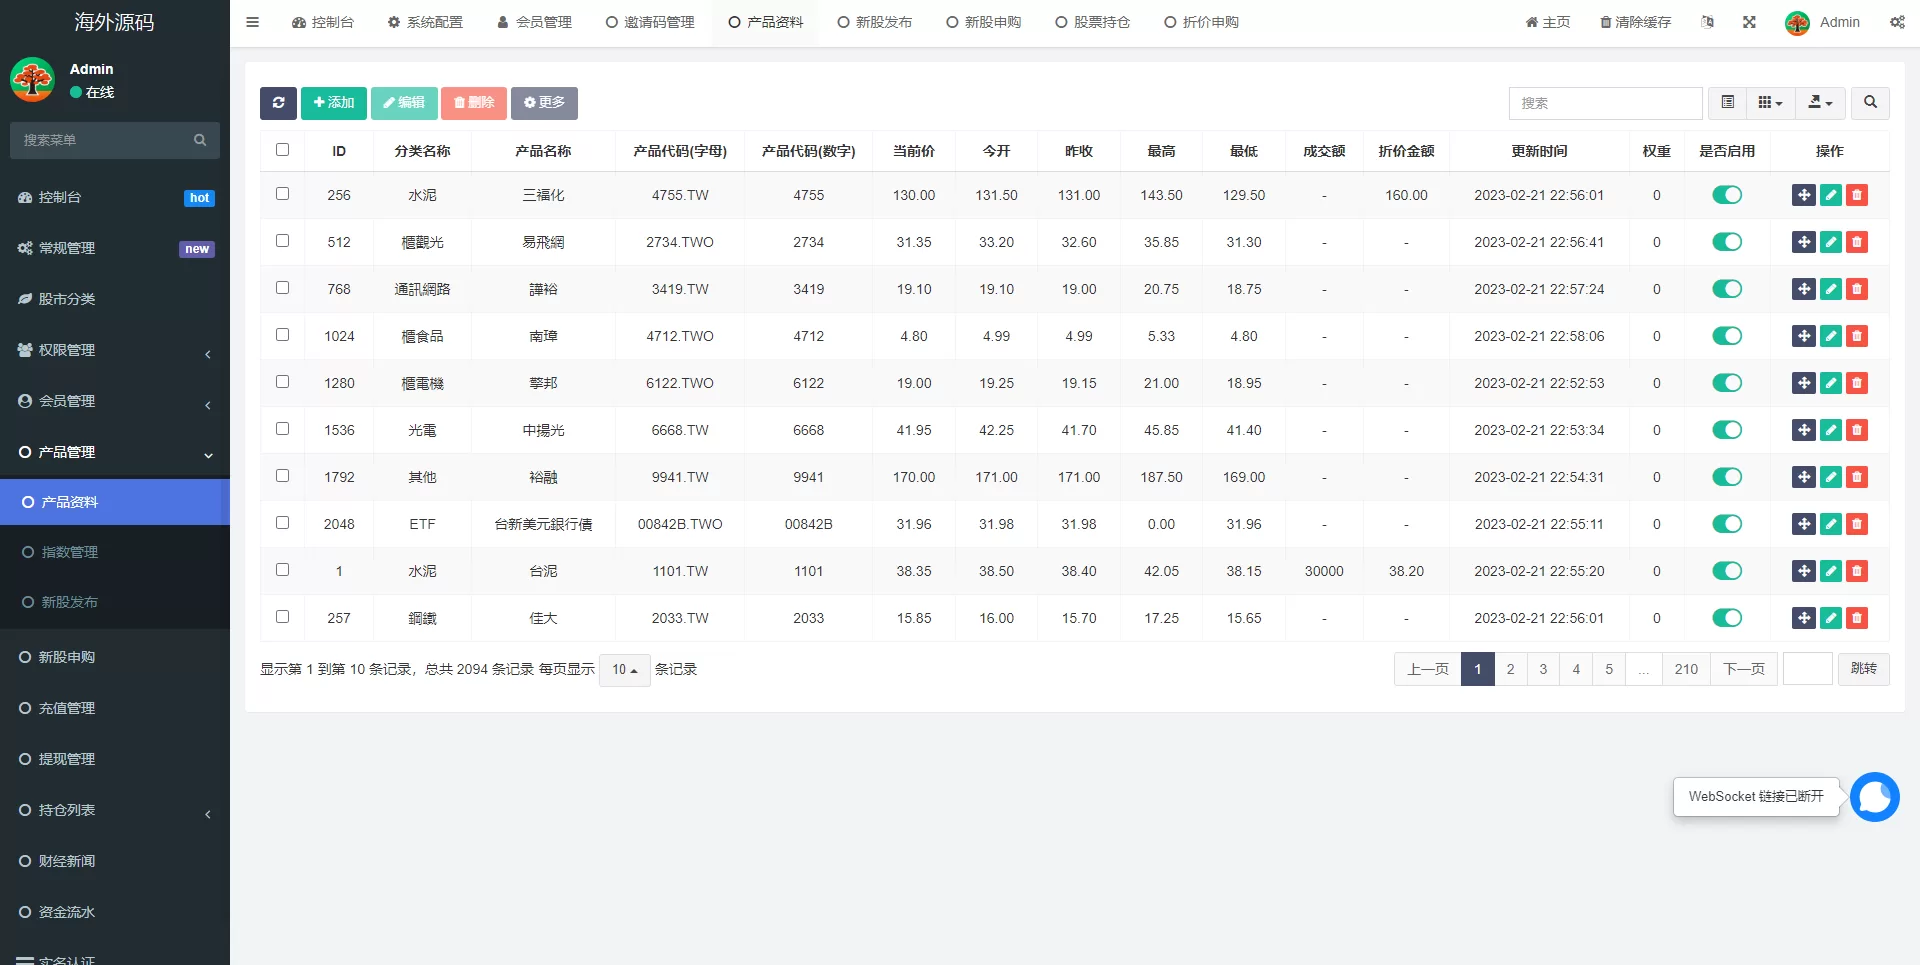Open the column visibility dropdown

(x=1770, y=103)
